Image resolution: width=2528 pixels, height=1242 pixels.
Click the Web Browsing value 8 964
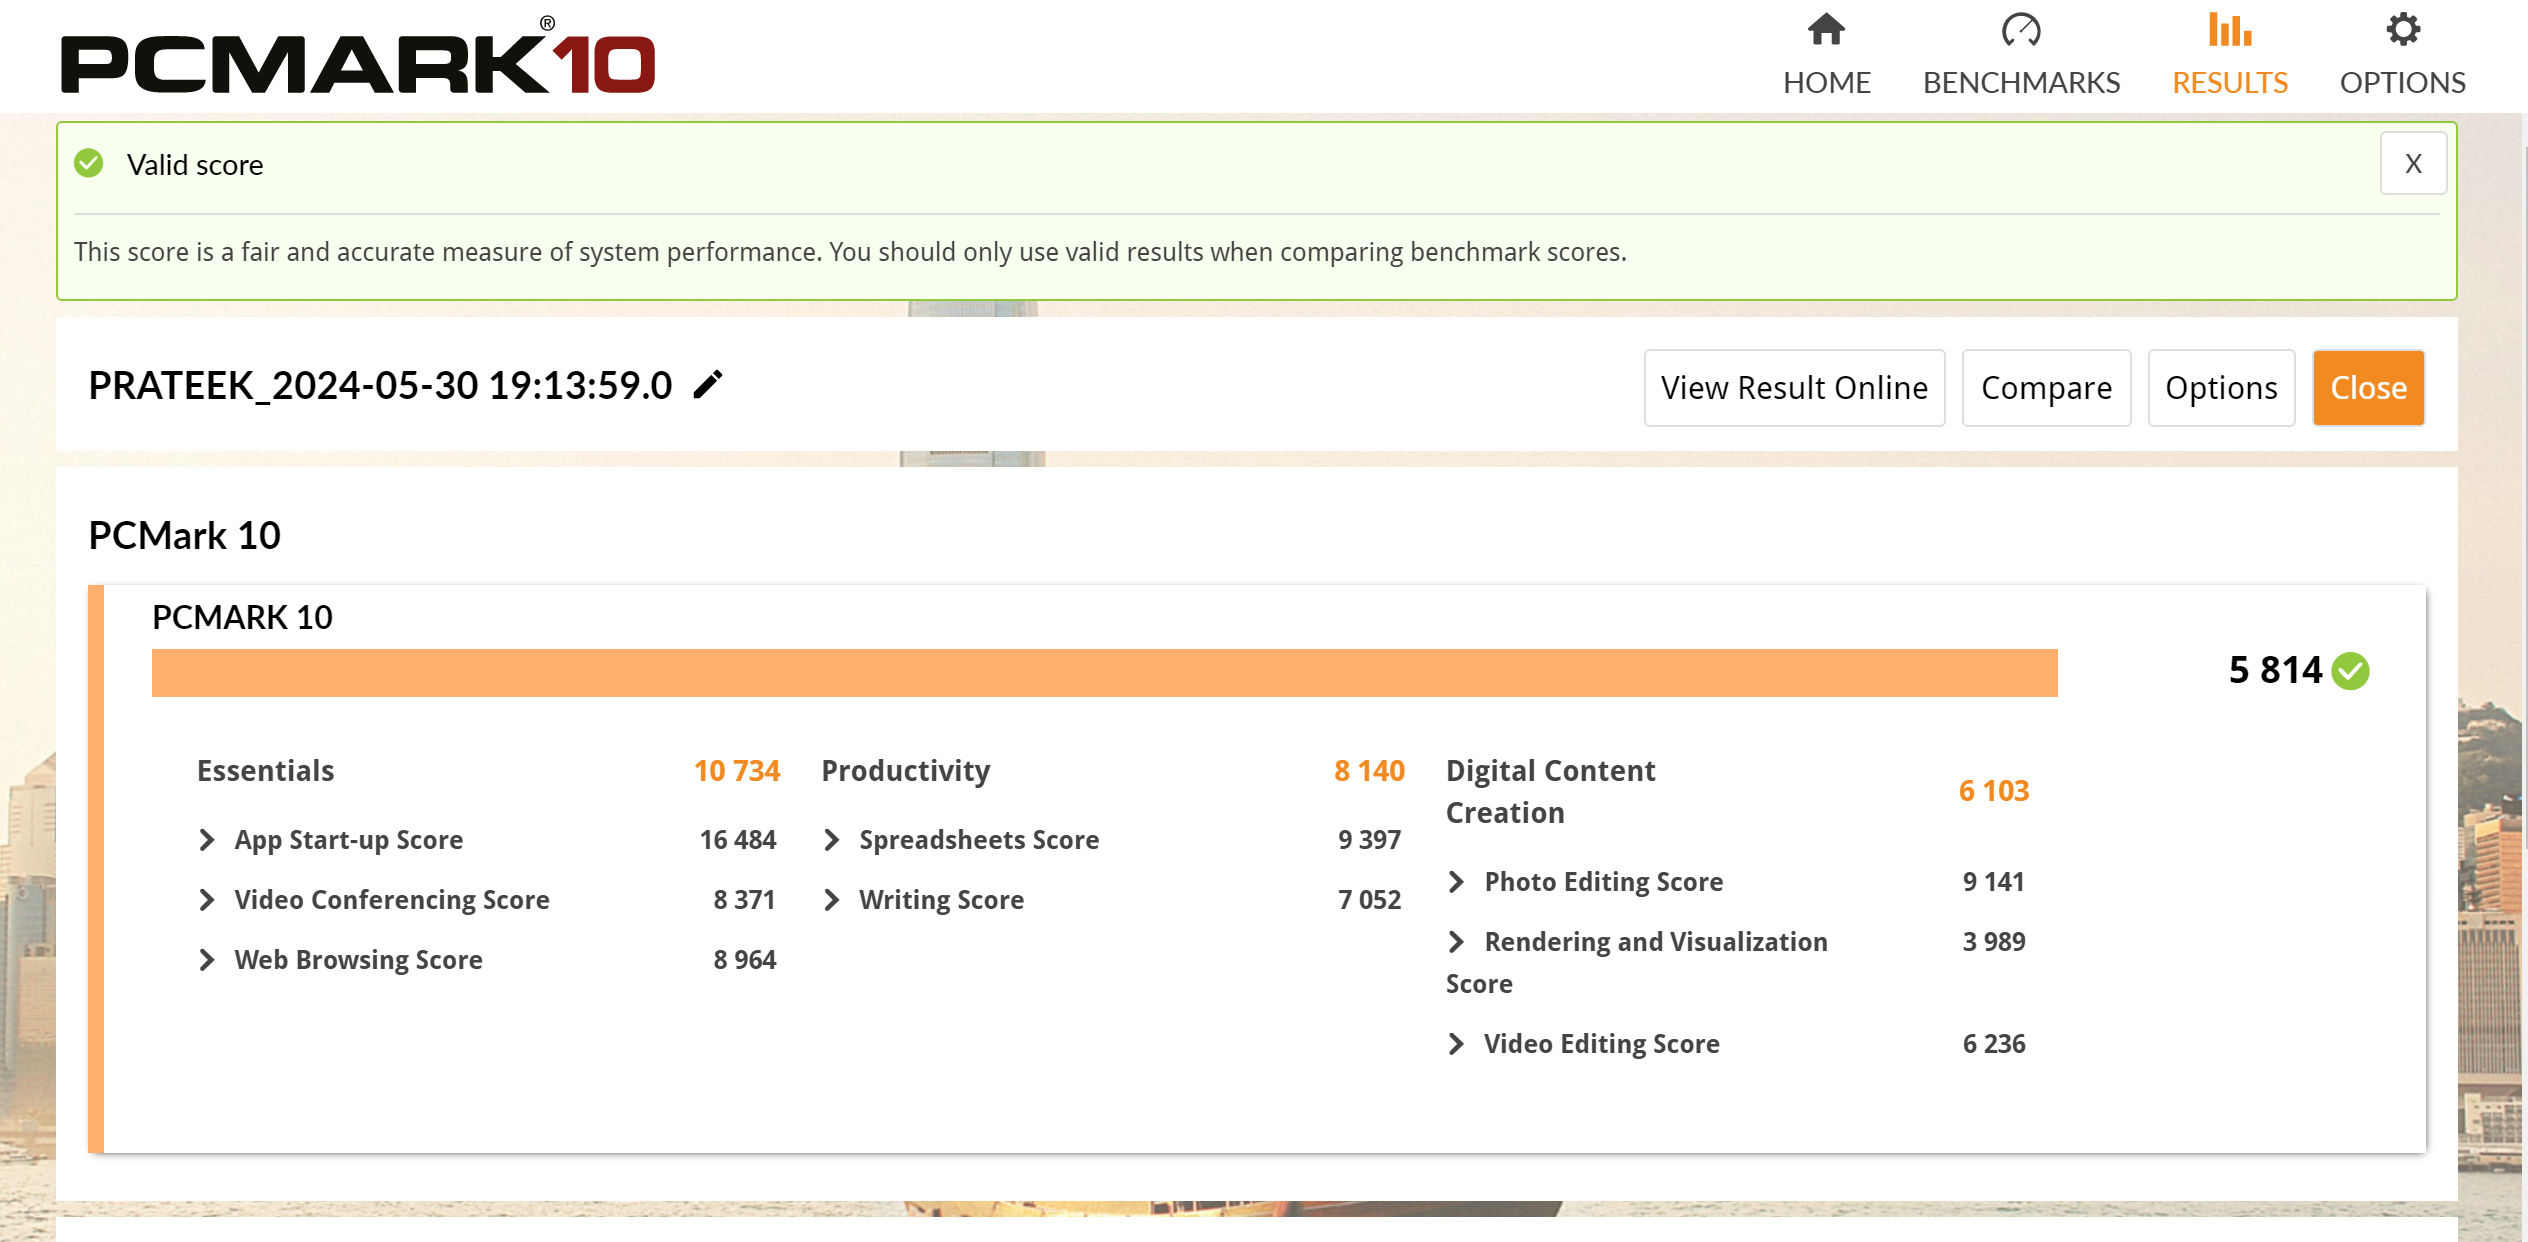click(x=745, y=960)
